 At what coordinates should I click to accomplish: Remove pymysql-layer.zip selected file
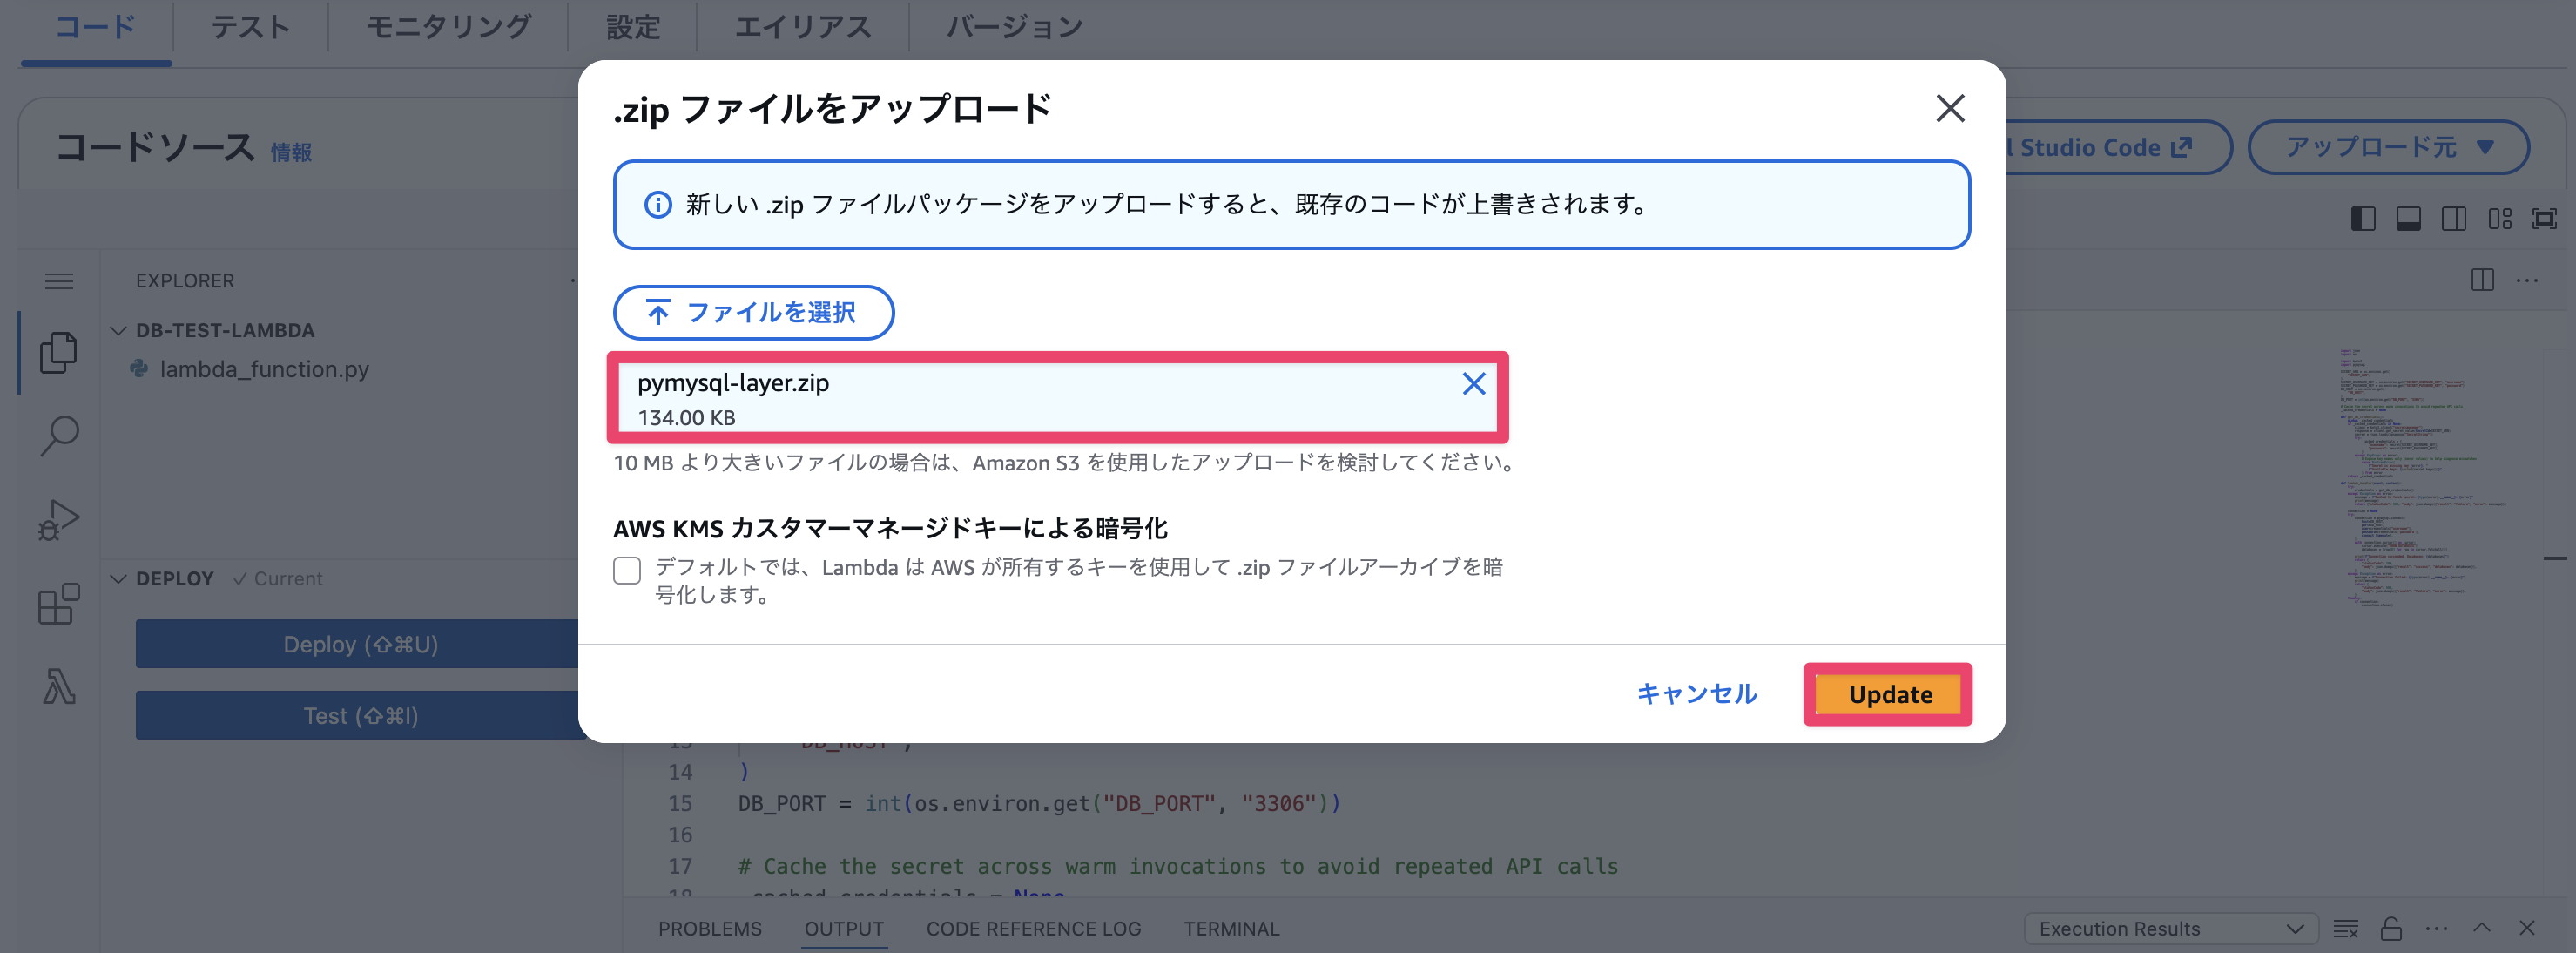[1473, 383]
